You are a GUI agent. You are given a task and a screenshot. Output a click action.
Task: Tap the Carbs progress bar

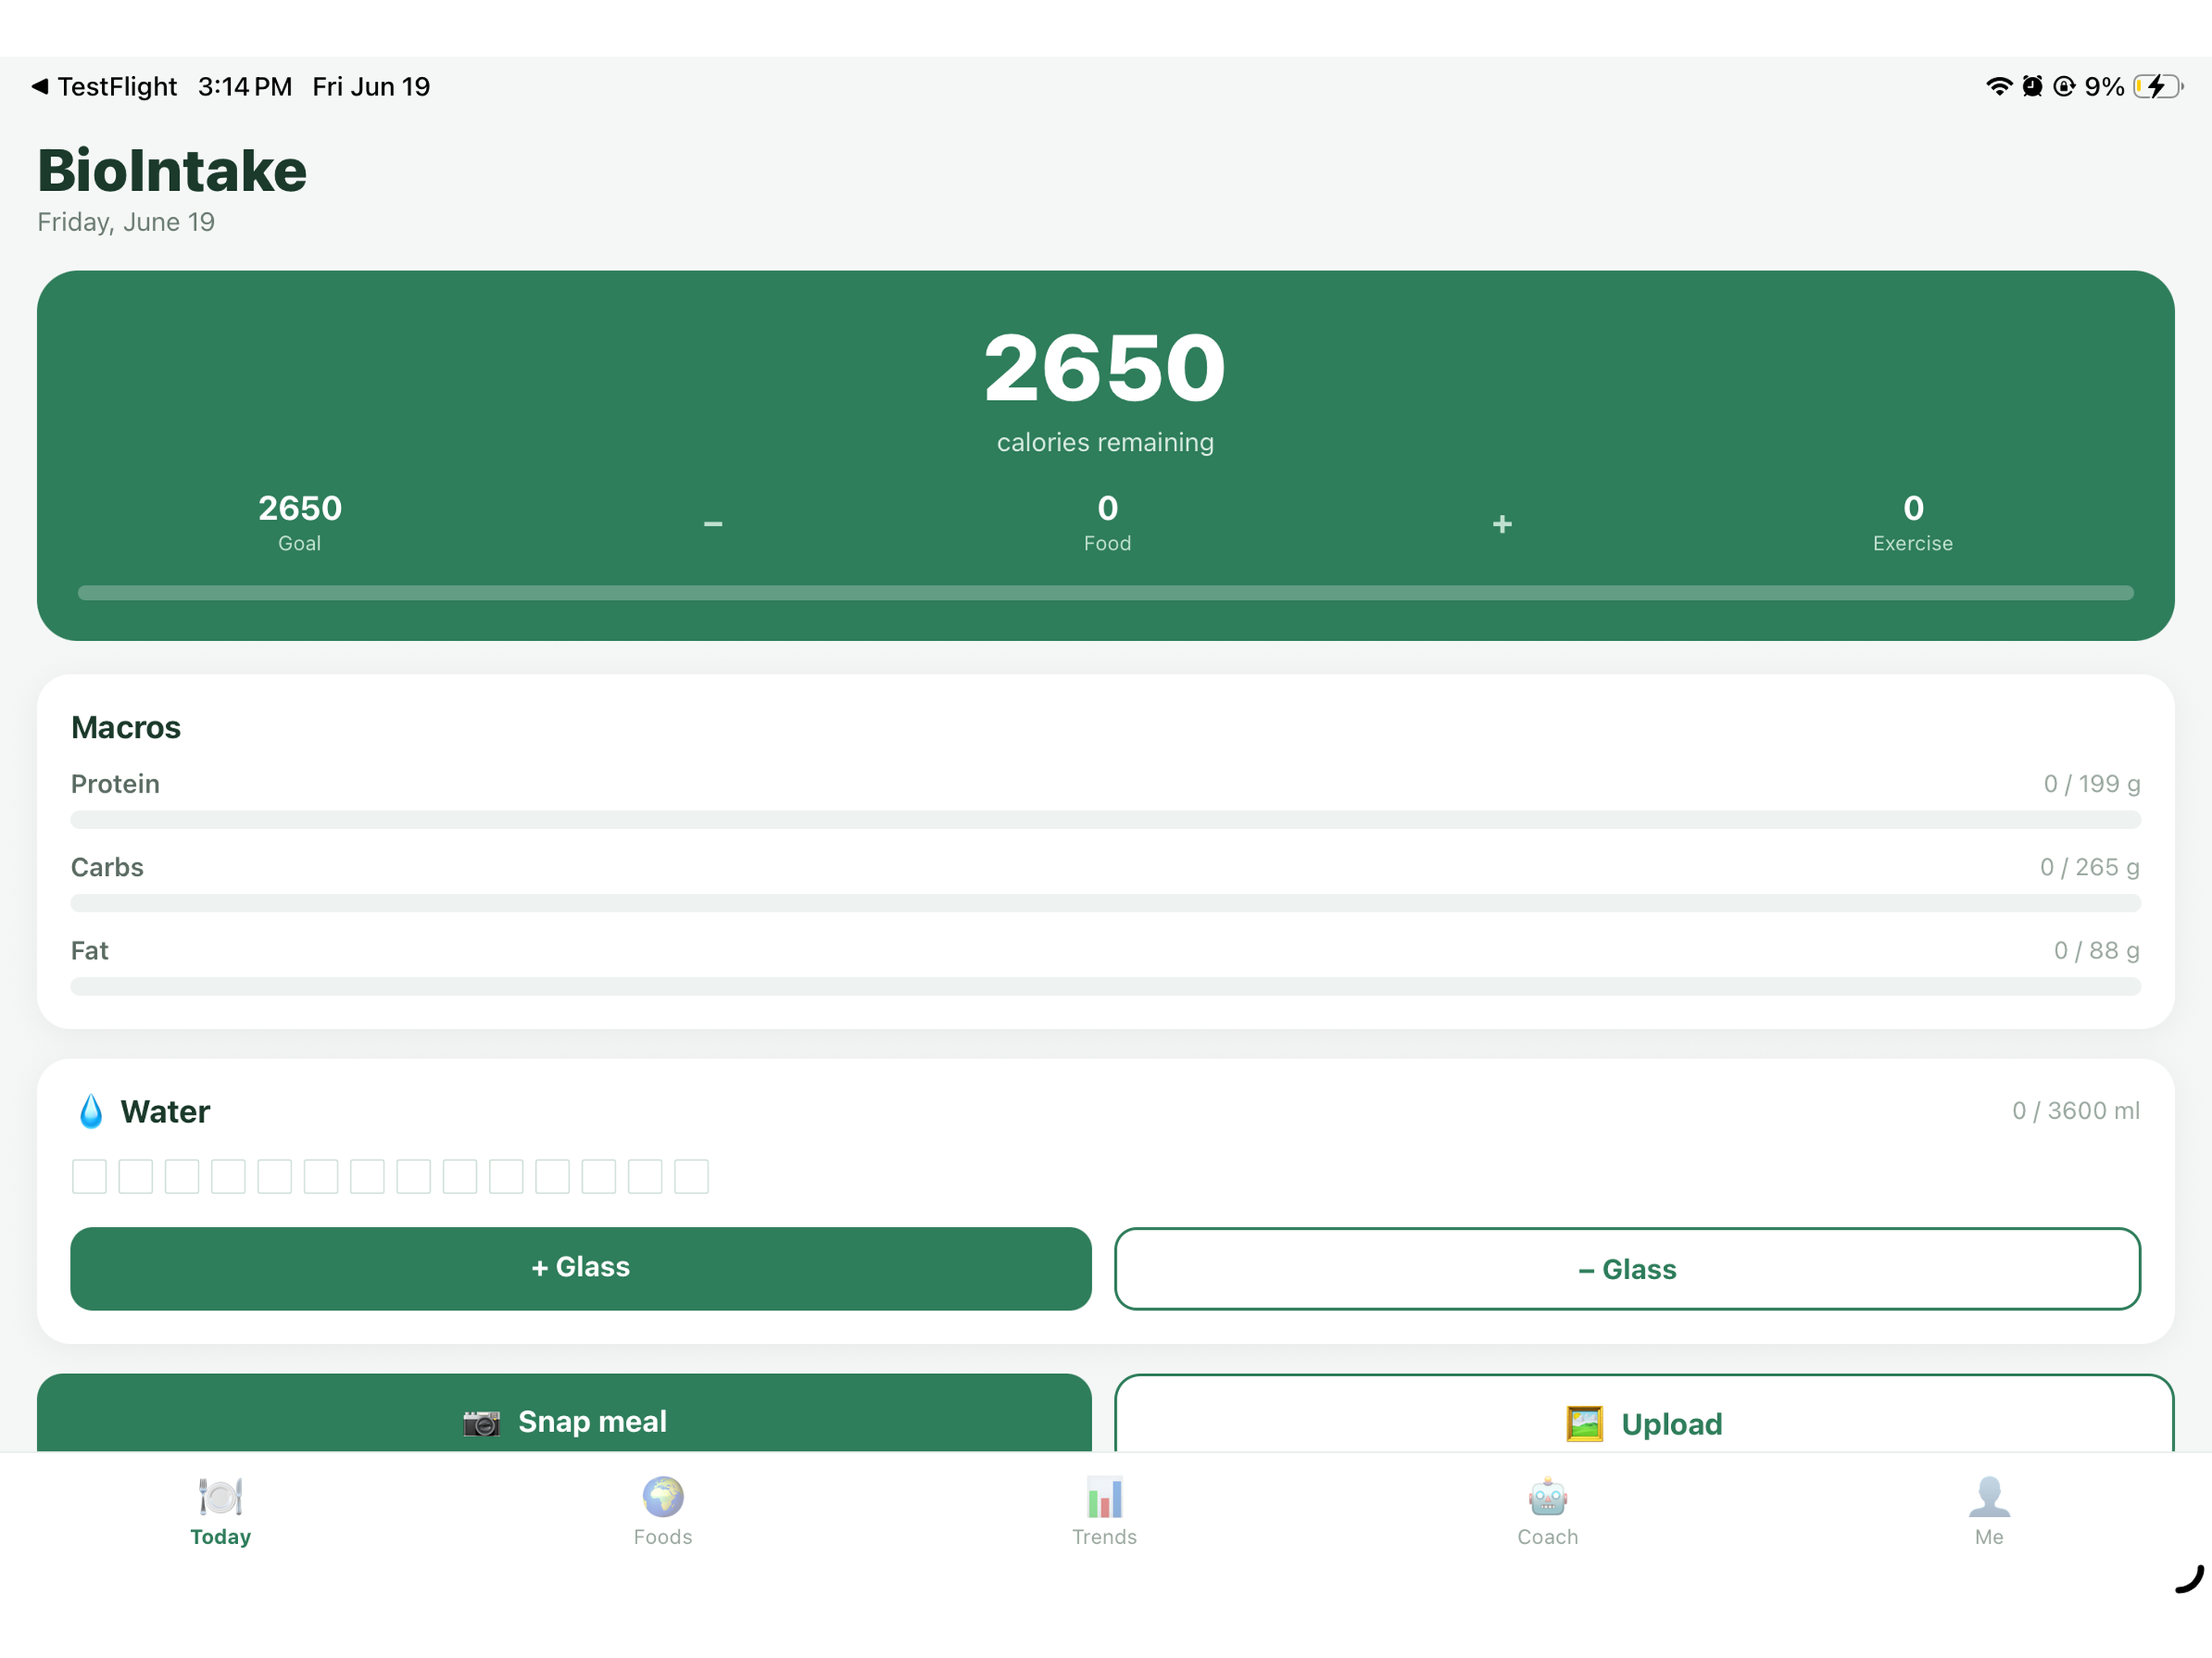(x=1106, y=903)
